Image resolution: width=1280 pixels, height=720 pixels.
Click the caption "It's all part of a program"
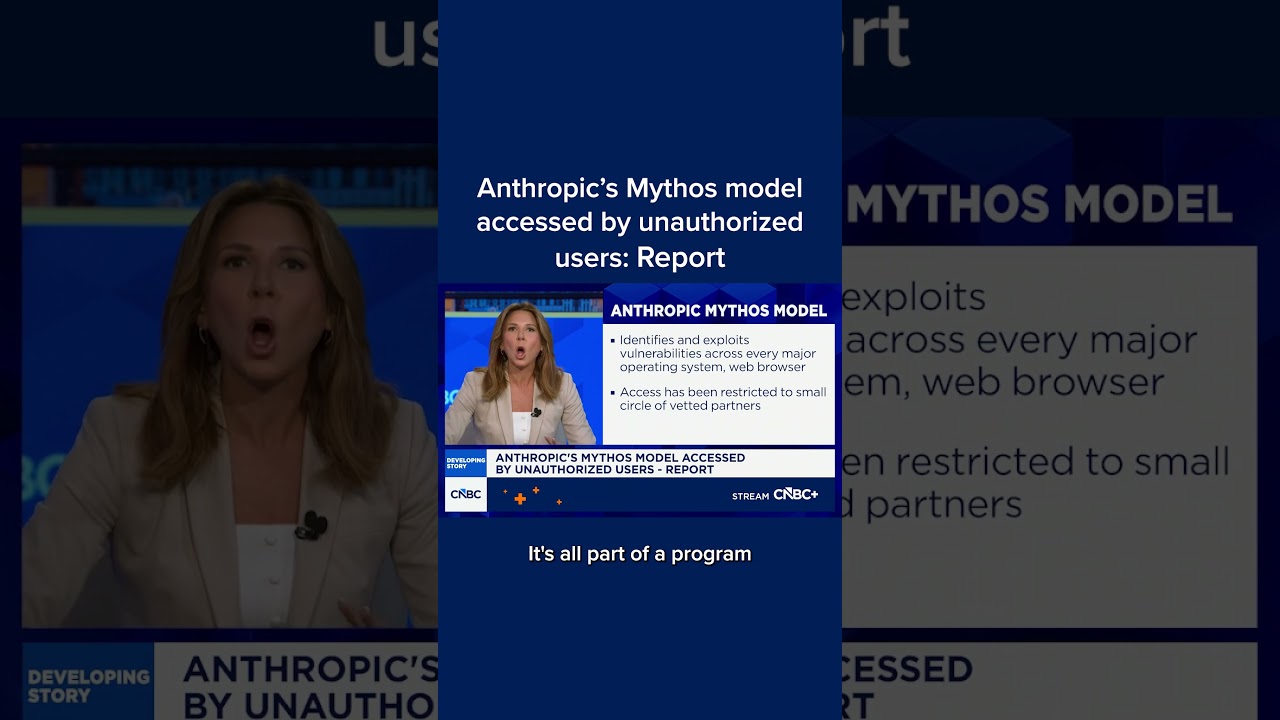tap(640, 554)
